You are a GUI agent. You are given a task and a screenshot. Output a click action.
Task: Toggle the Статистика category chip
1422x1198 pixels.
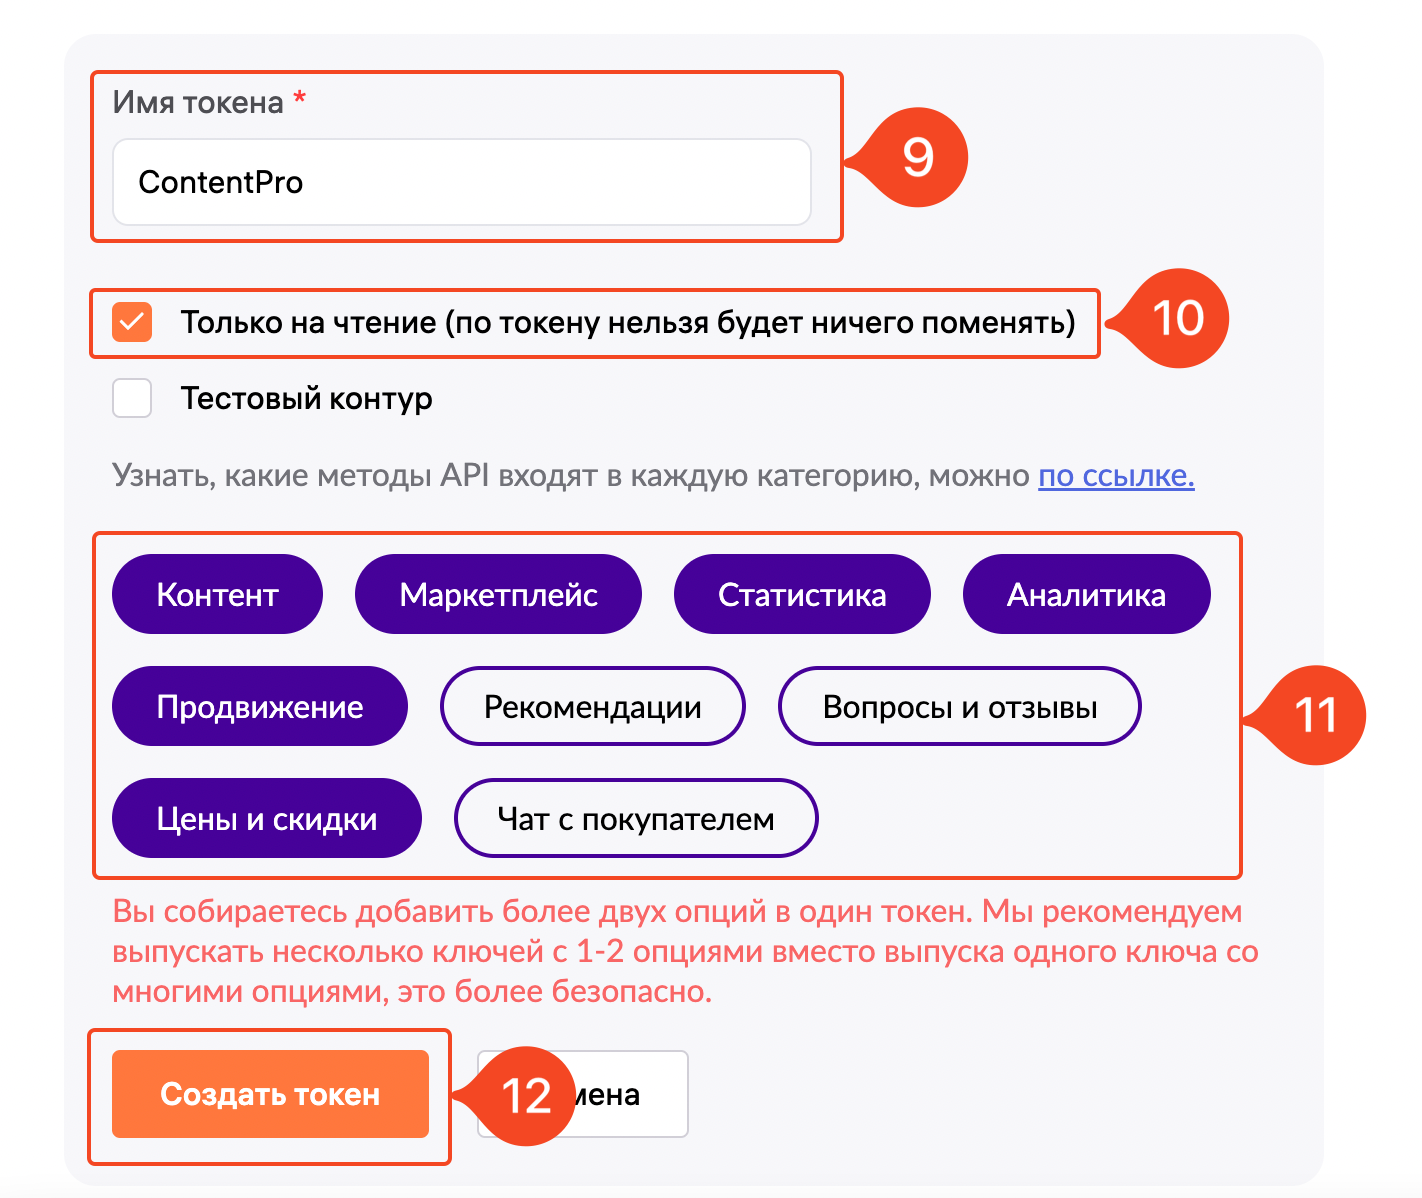pyautogui.click(x=802, y=594)
